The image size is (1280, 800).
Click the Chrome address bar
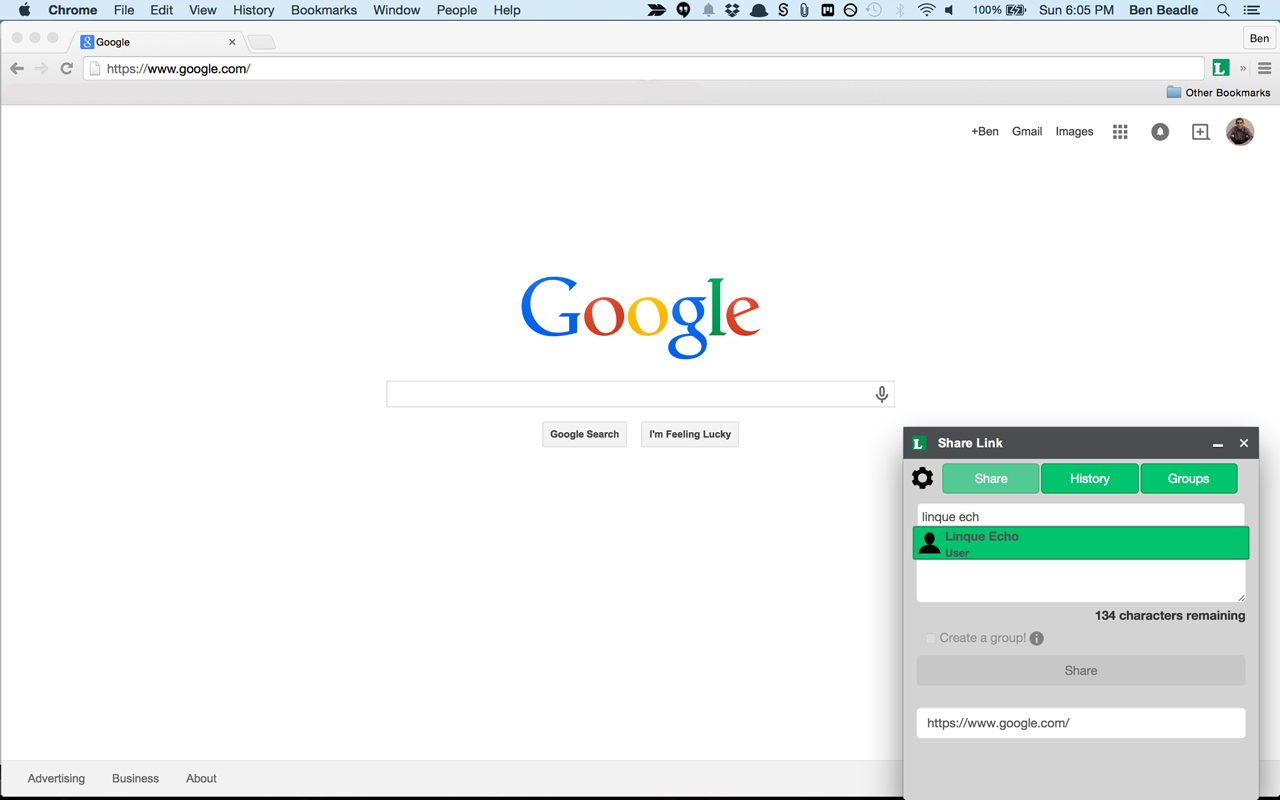[643, 68]
